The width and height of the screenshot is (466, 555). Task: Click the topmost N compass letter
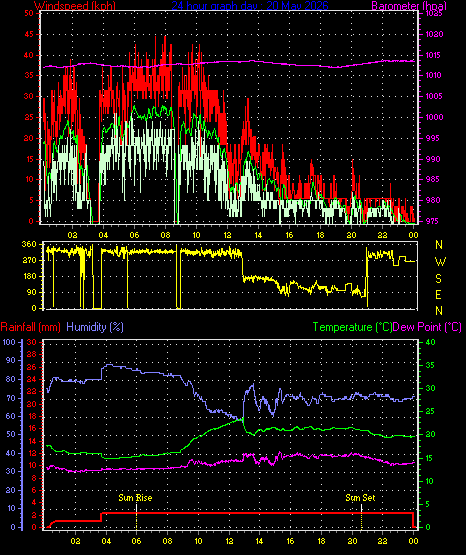pyautogui.click(x=439, y=245)
